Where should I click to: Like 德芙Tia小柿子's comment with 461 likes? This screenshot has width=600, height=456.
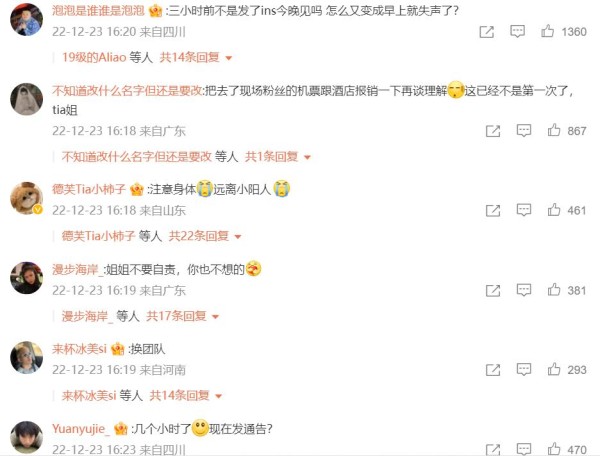(x=554, y=210)
